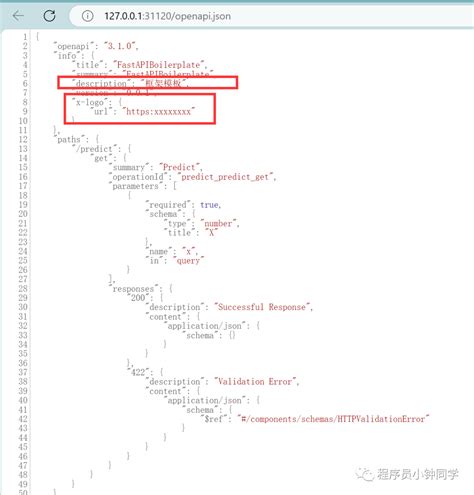Click the "required" value true
Screen dimensions: 474x495
coord(209,205)
